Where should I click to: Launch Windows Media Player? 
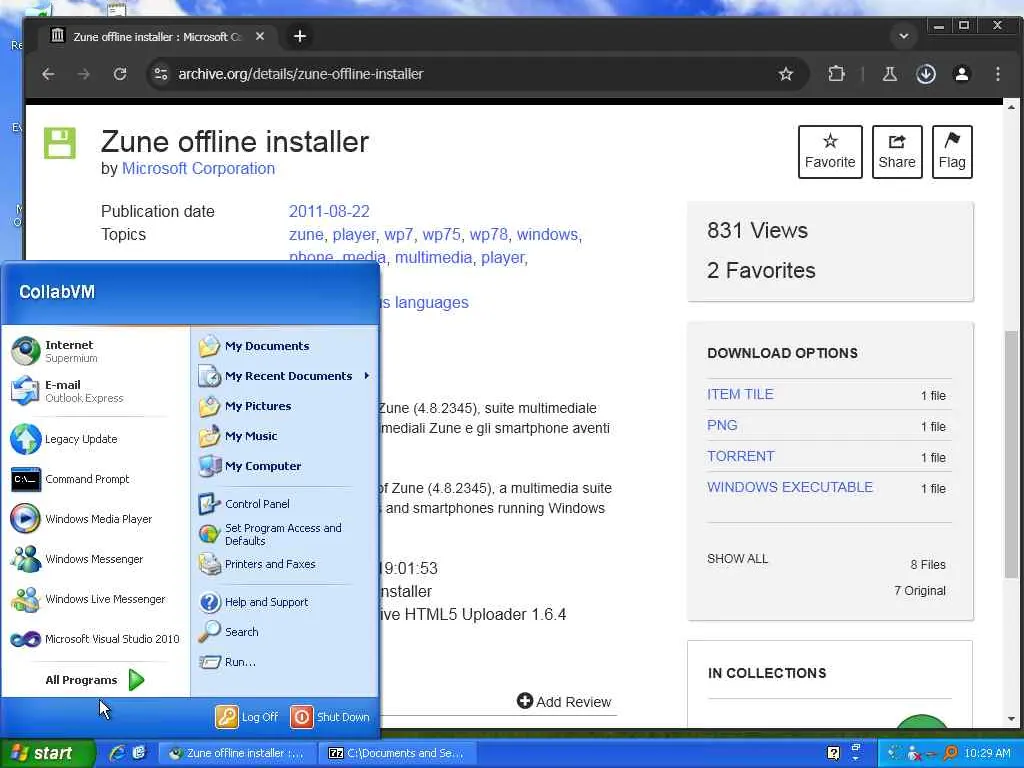(x=95, y=519)
